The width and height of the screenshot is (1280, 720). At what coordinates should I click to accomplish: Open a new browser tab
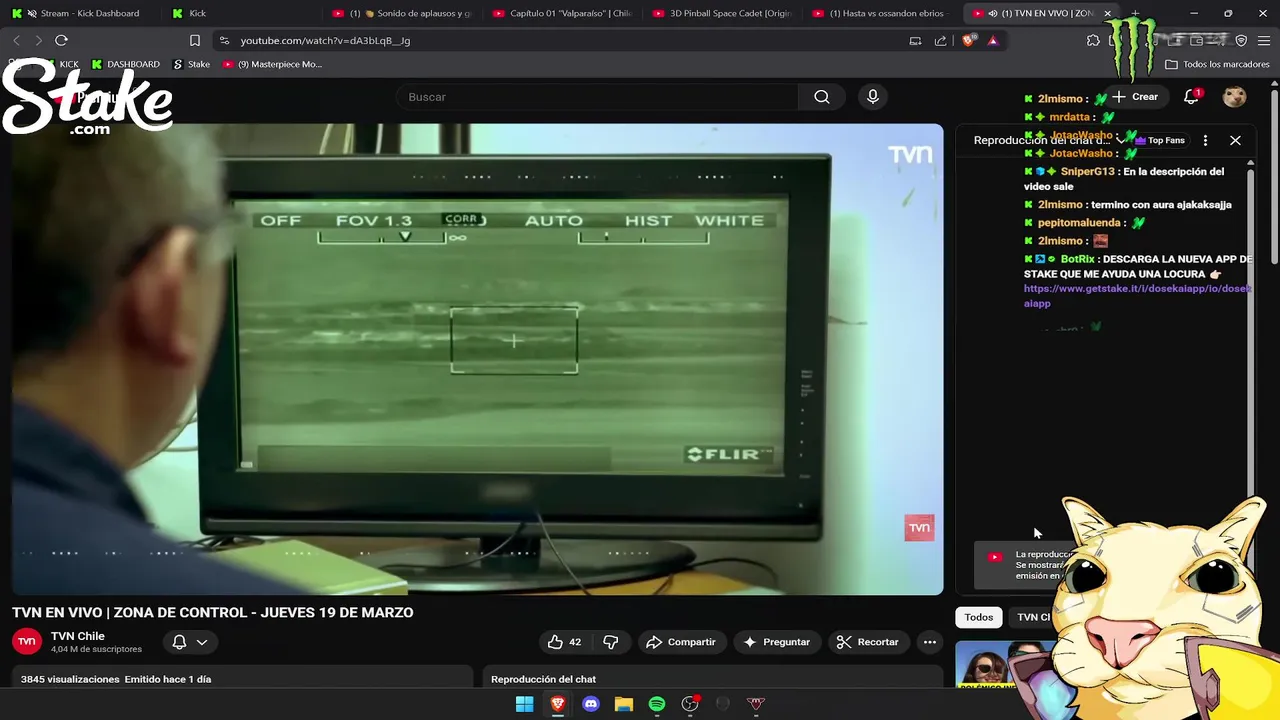coord(1135,13)
